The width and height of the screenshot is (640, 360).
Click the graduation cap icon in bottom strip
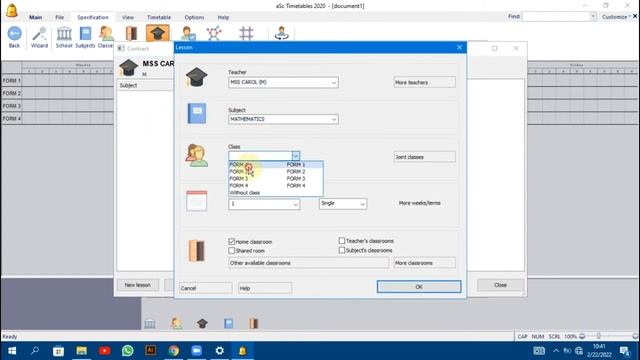202,324
